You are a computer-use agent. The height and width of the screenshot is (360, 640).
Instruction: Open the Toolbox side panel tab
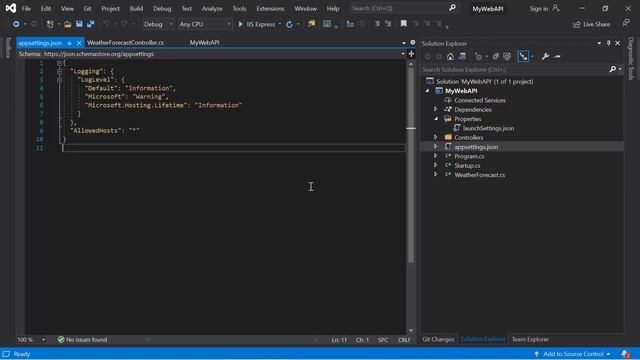pos(7,47)
